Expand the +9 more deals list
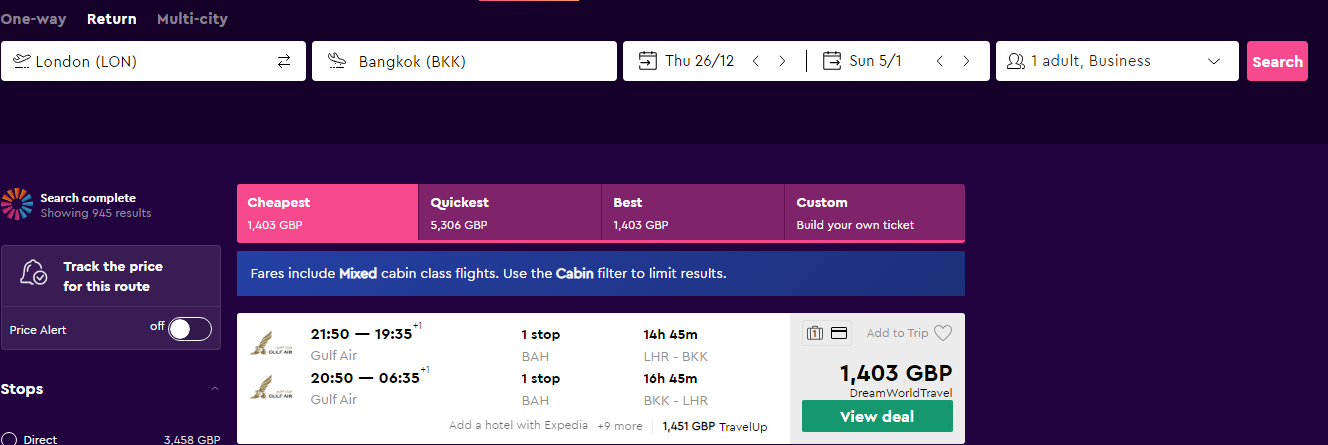This screenshot has width=1328, height=445. pyautogui.click(x=620, y=426)
